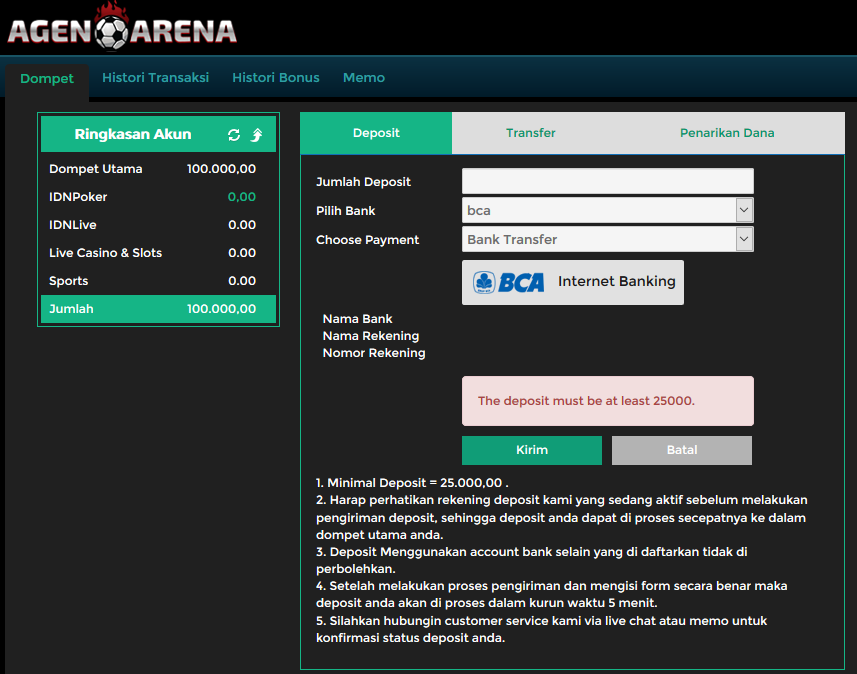857x674 pixels.
Task: Open the Penarikan Dana tab
Action: tap(727, 133)
